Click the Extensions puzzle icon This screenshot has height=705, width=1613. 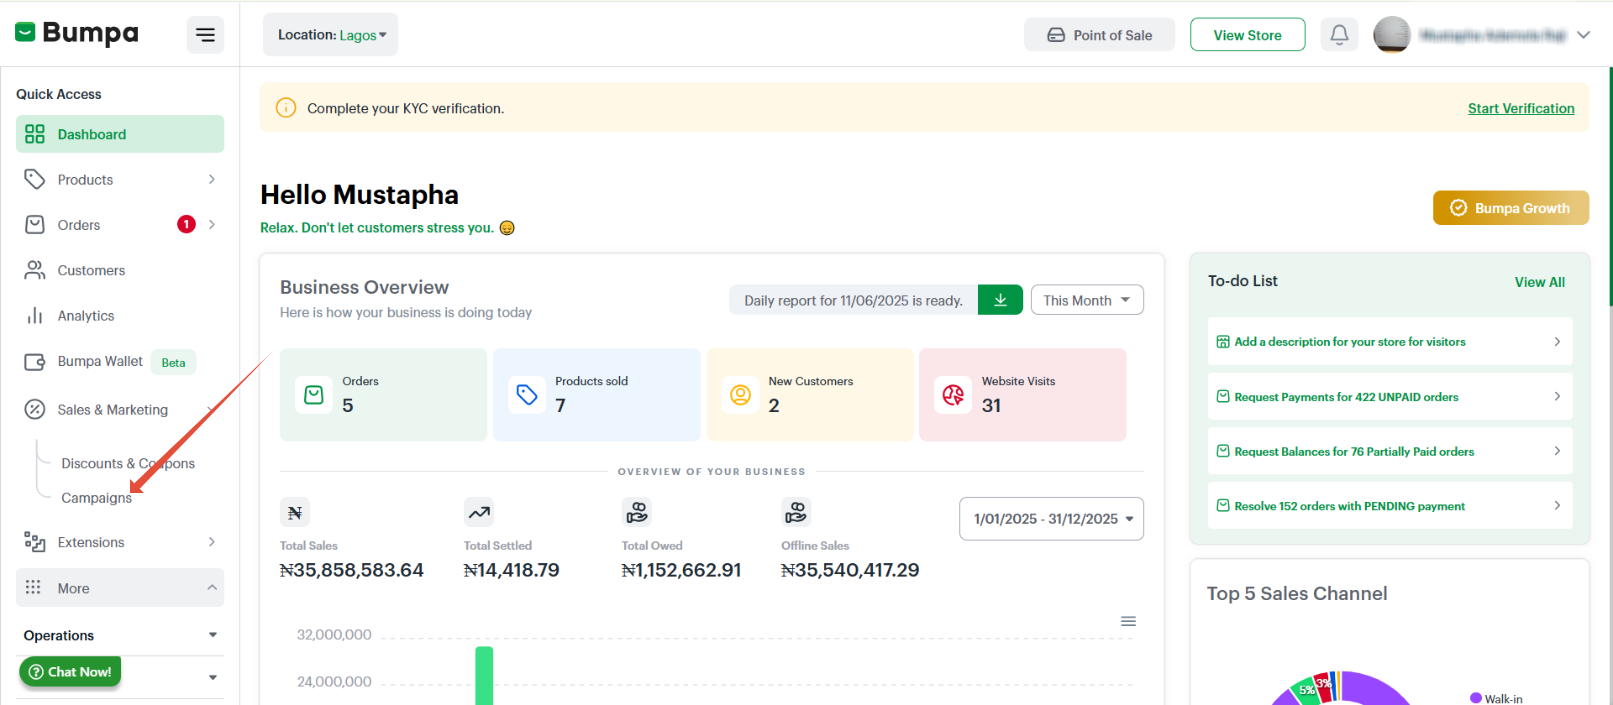pos(35,542)
